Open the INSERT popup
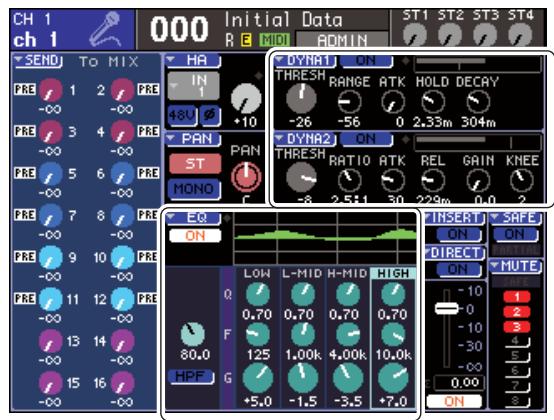Viewport: 554px width, 420px height. click(x=456, y=218)
